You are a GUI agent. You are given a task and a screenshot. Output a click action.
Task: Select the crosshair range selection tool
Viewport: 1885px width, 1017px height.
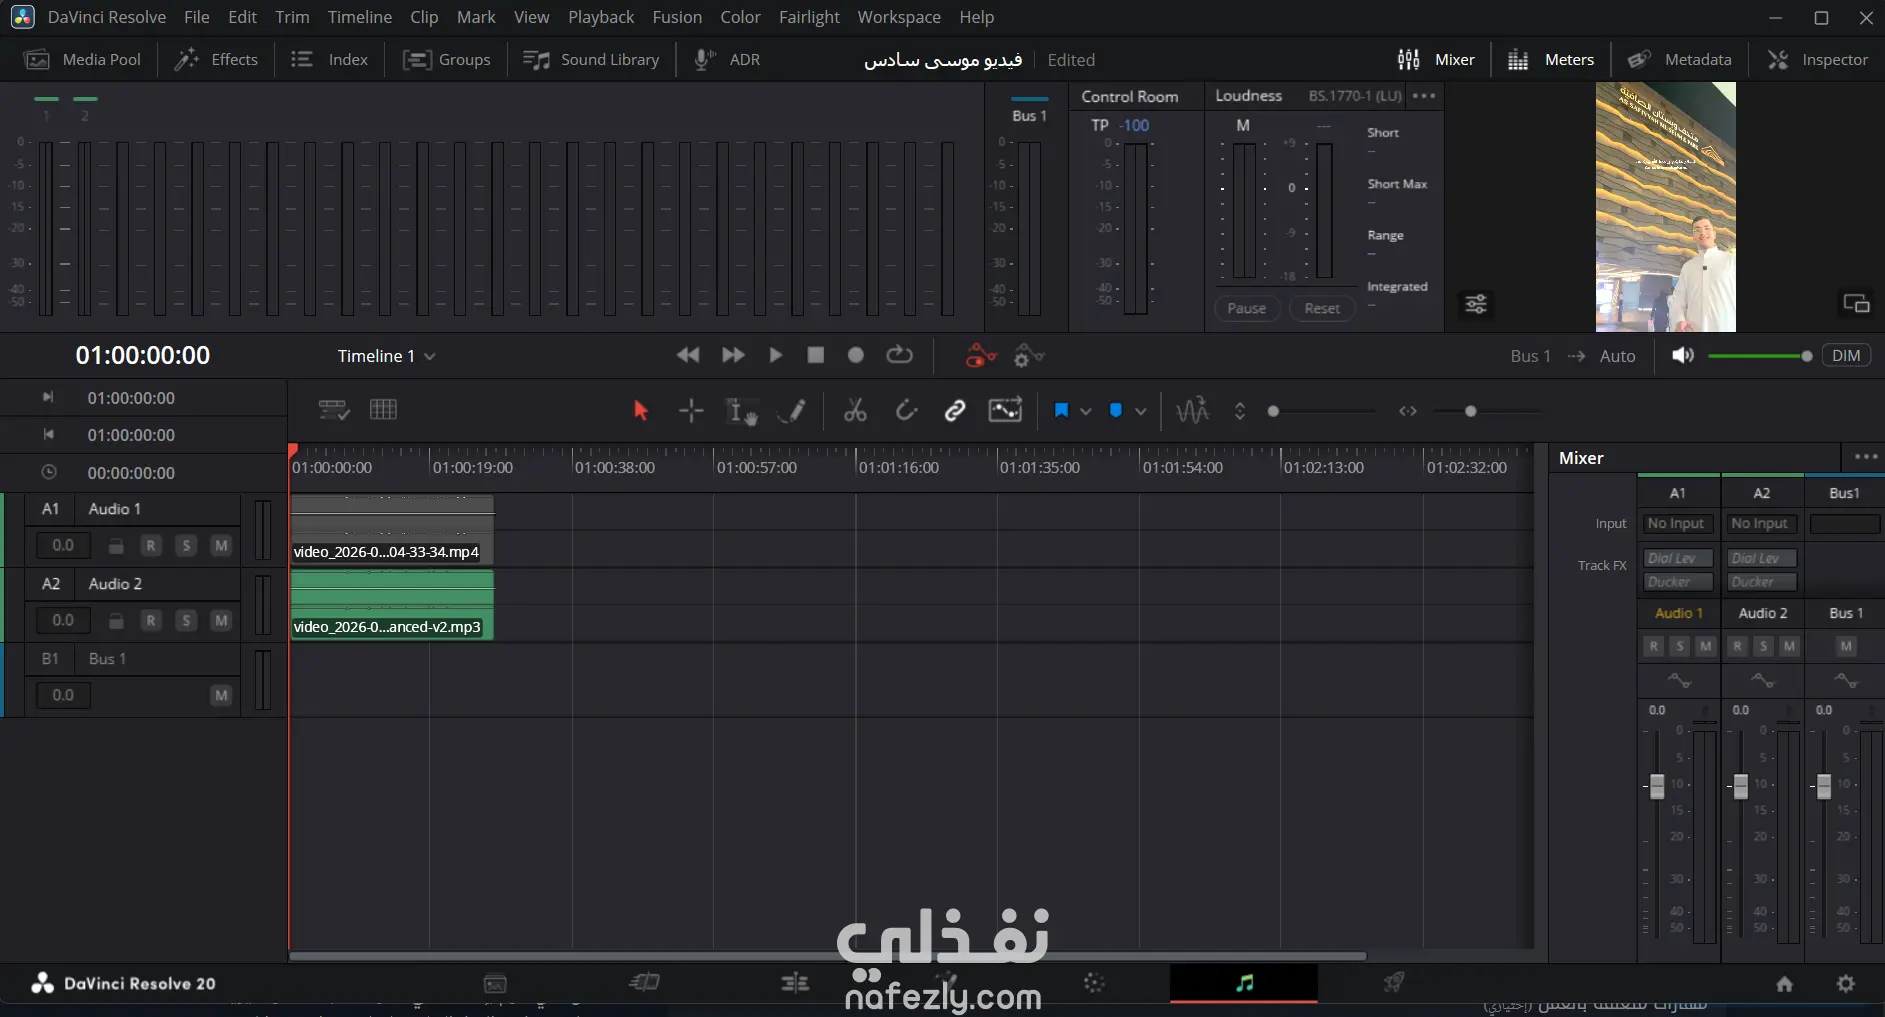[x=691, y=410]
